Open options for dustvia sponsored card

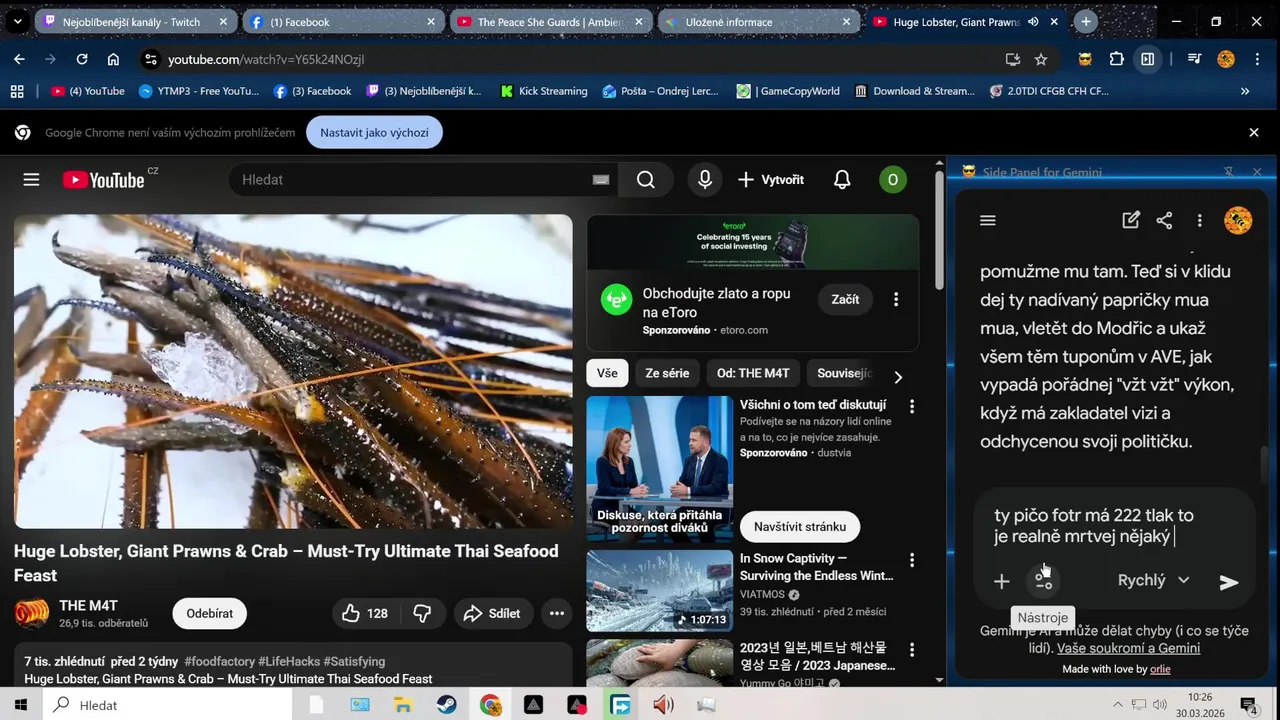[x=911, y=406]
